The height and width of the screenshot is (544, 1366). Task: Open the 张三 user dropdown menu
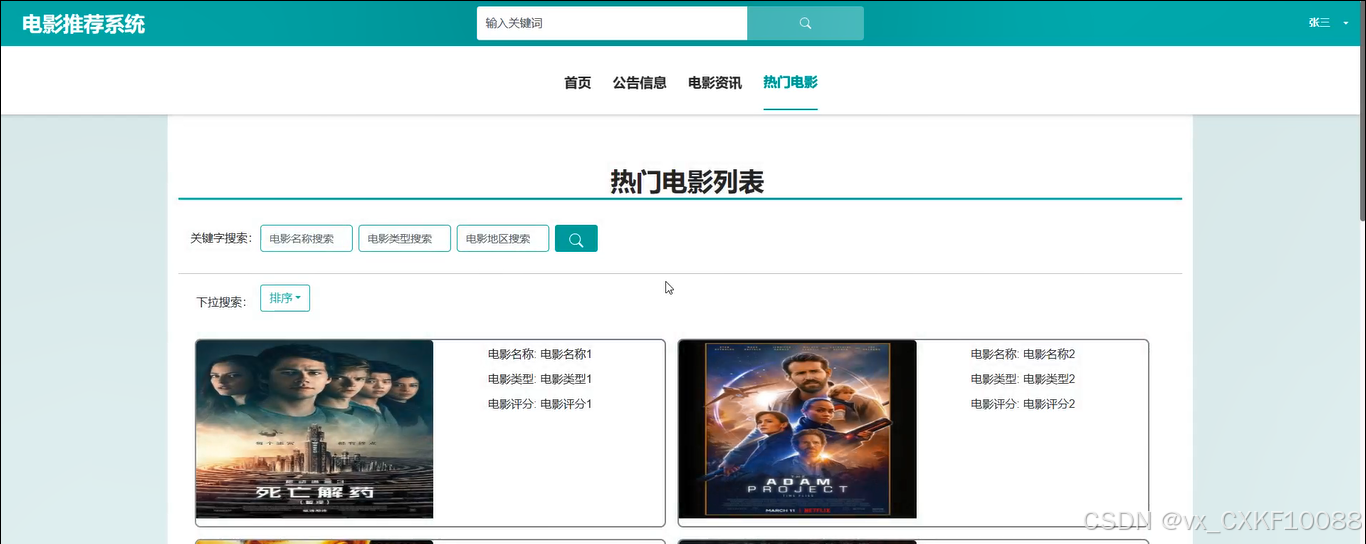click(1329, 22)
